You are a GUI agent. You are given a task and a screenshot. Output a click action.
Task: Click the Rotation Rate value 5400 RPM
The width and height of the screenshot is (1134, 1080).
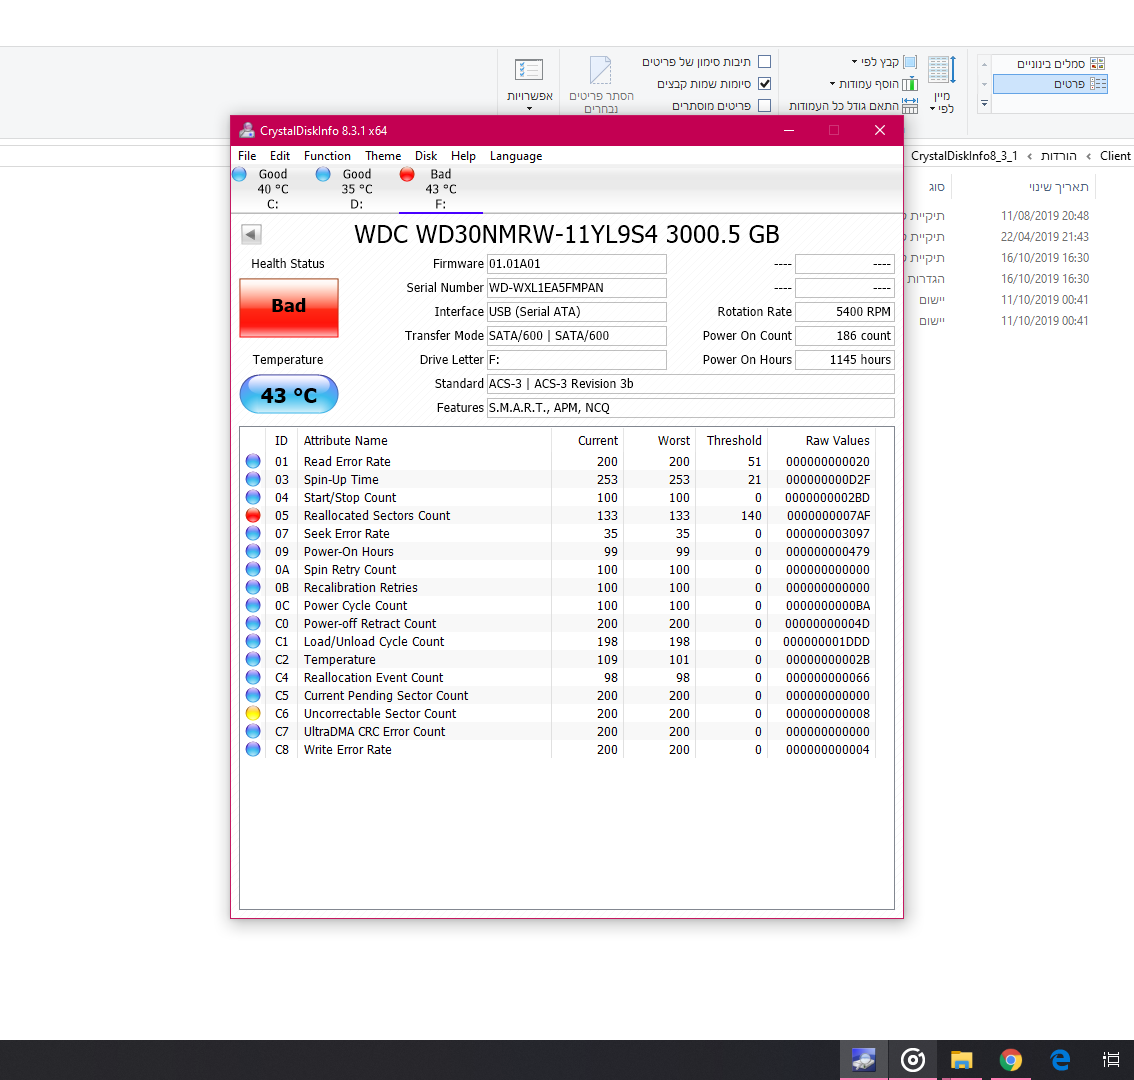coord(845,312)
